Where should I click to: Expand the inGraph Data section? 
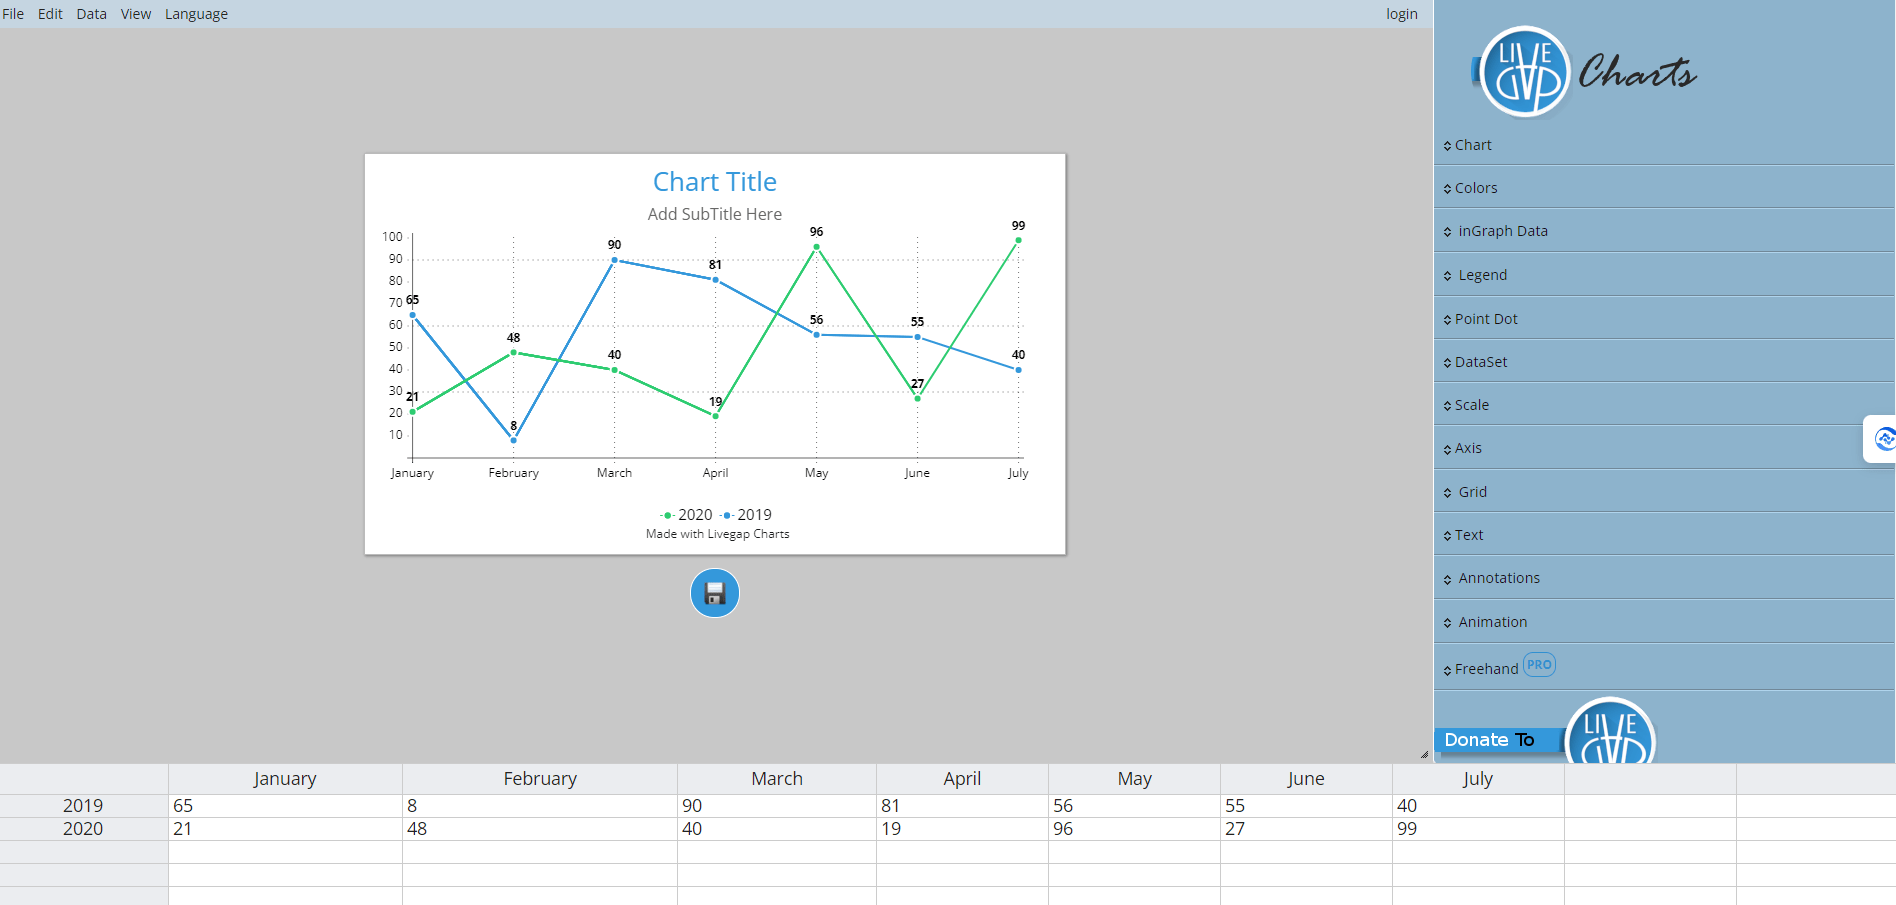coord(1502,230)
